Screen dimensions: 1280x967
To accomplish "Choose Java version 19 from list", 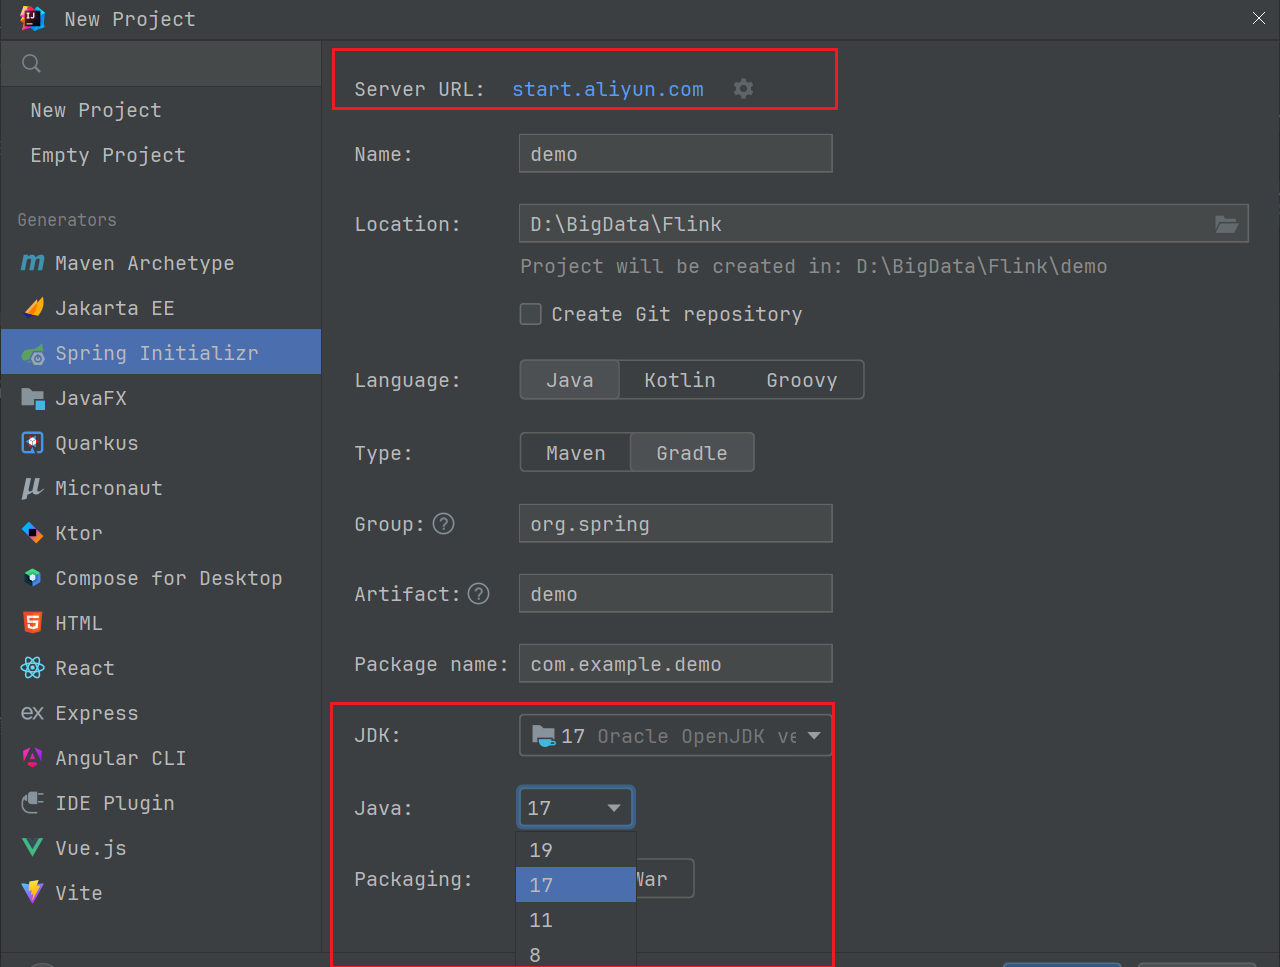I will click(576, 850).
